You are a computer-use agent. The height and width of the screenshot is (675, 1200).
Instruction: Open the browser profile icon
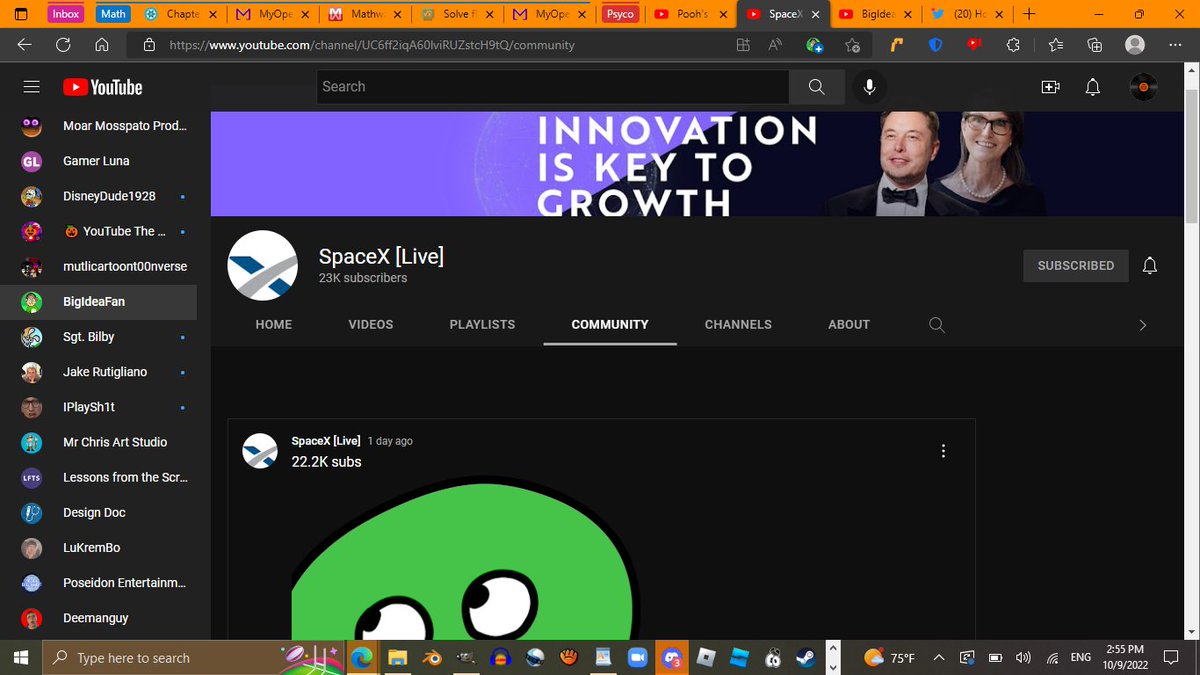[1135, 44]
